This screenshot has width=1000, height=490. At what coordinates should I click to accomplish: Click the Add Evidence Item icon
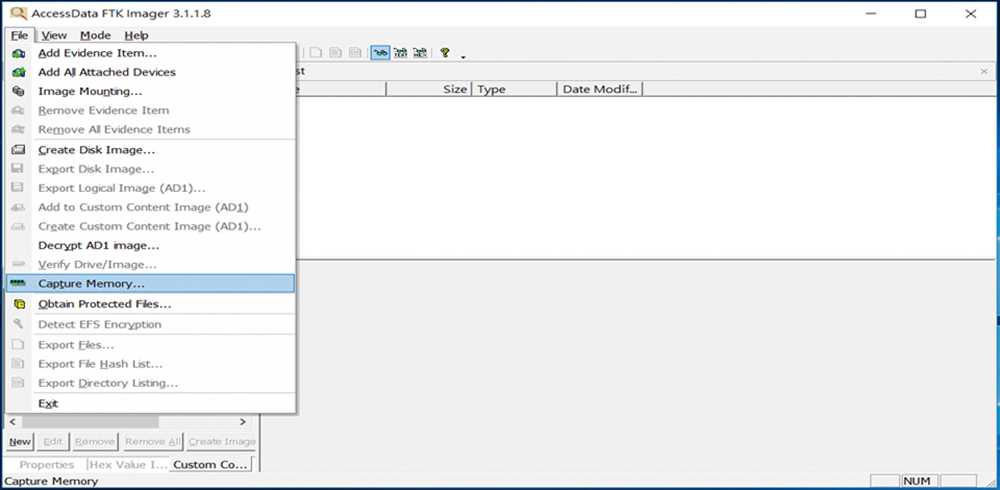point(18,54)
